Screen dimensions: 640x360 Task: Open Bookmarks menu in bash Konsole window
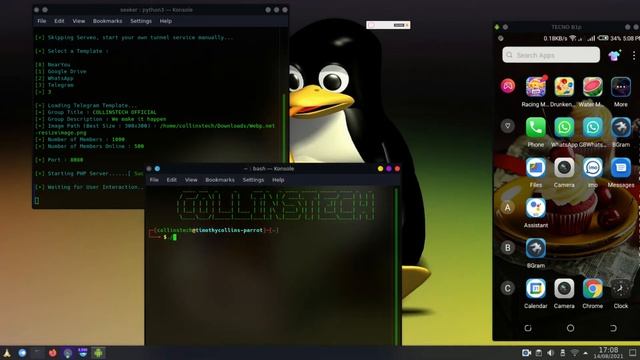coord(220,180)
